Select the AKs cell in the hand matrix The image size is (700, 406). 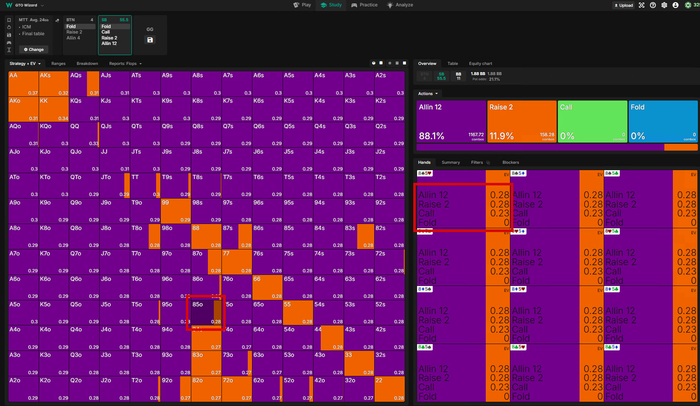click(x=54, y=84)
